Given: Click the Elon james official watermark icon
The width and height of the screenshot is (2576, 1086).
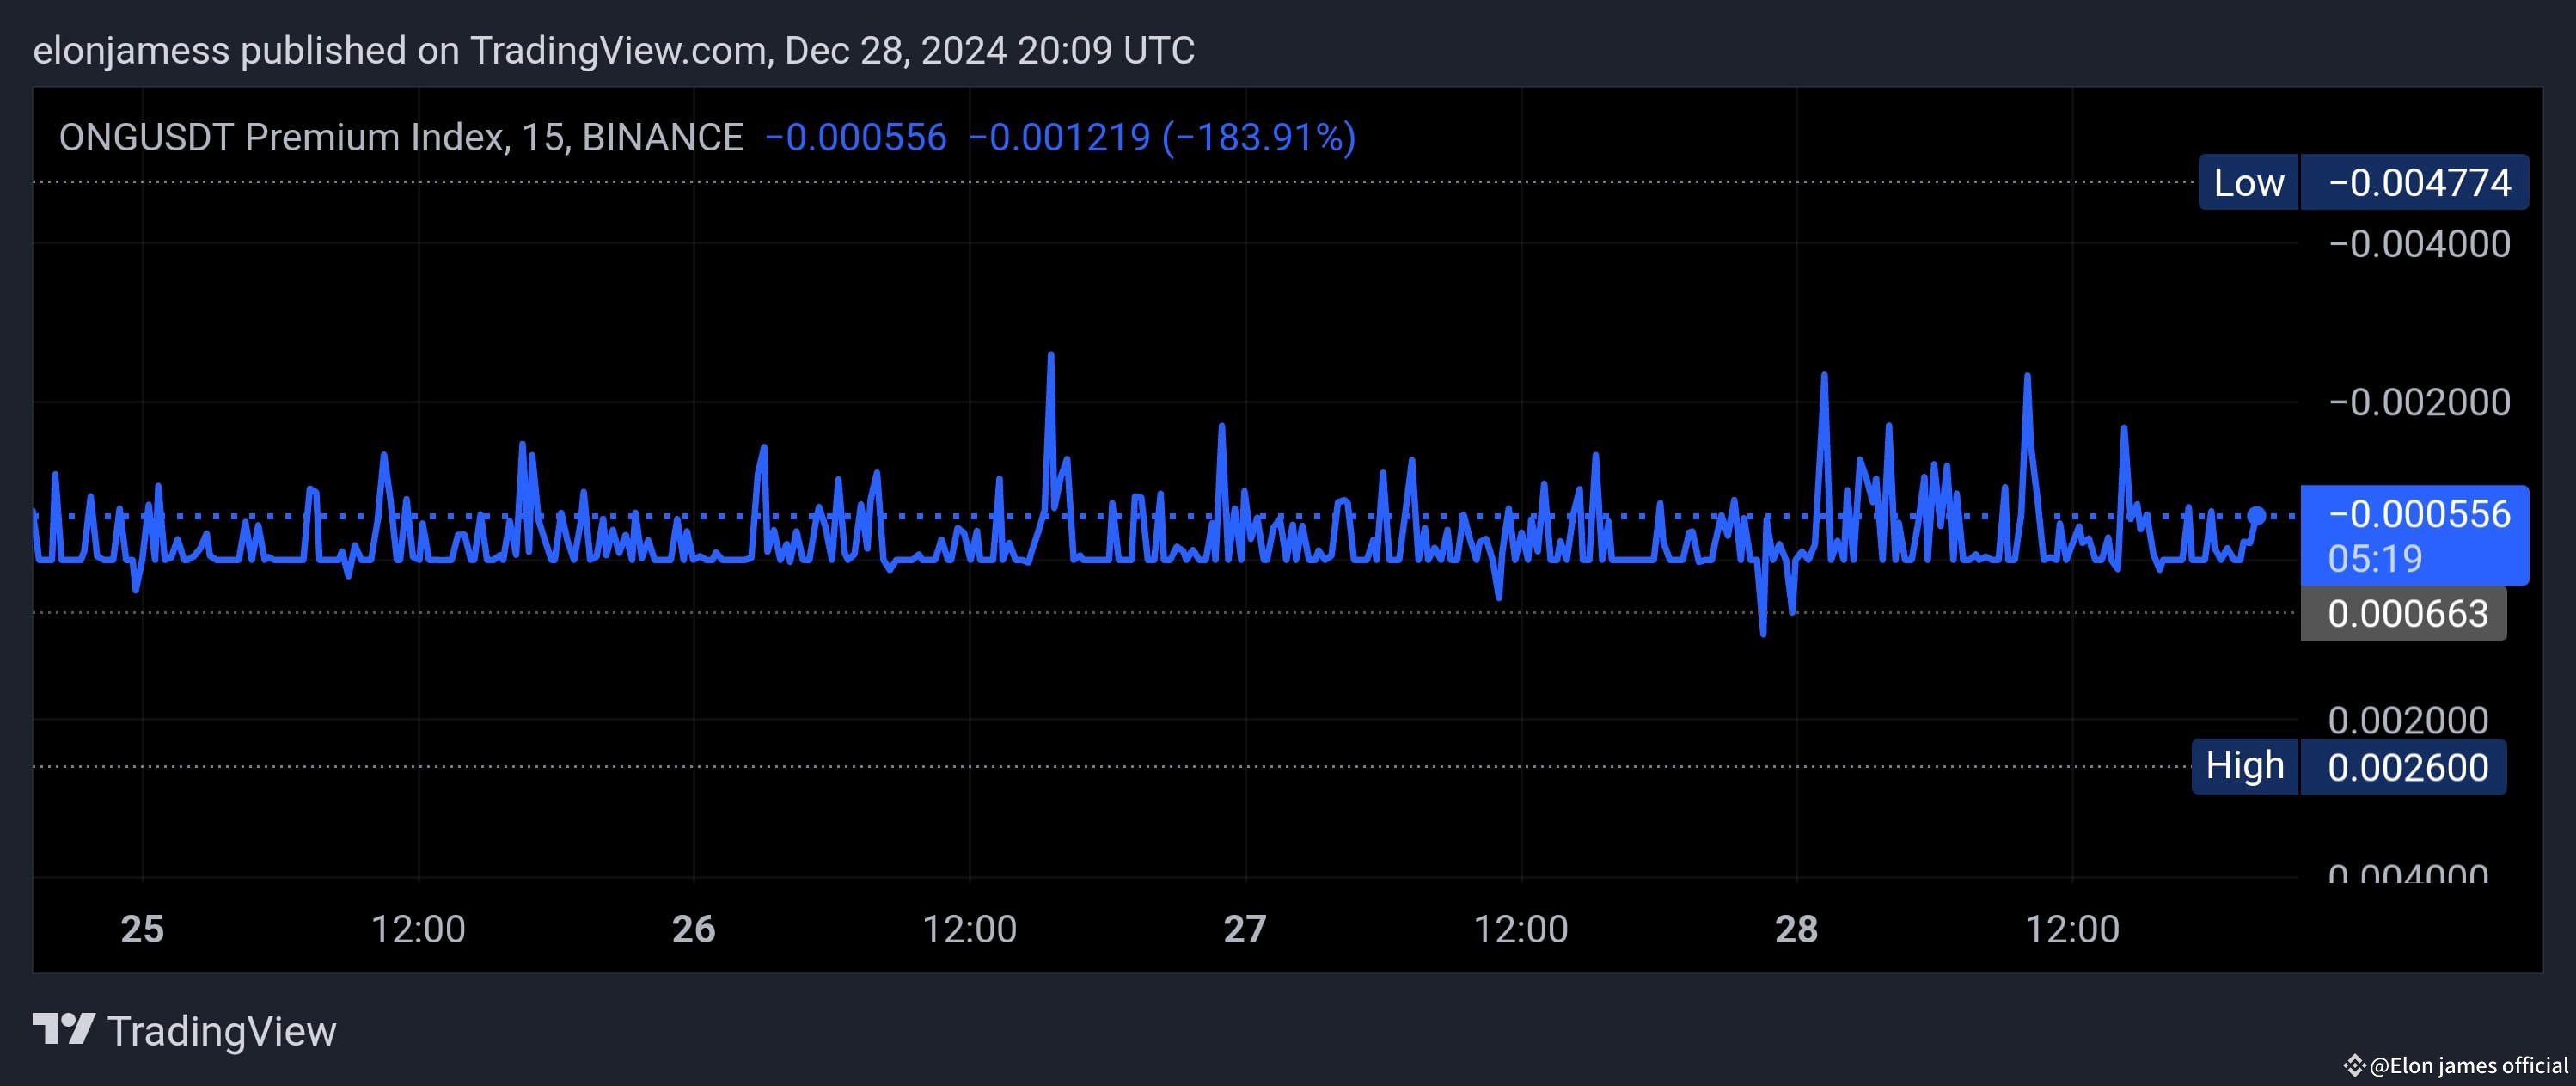Looking at the screenshot, I should [x=2355, y=1065].
